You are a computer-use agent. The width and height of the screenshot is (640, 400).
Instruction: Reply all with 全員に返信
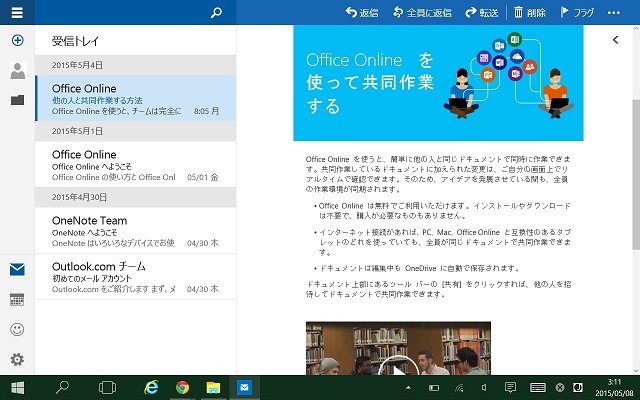pyautogui.click(x=422, y=12)
